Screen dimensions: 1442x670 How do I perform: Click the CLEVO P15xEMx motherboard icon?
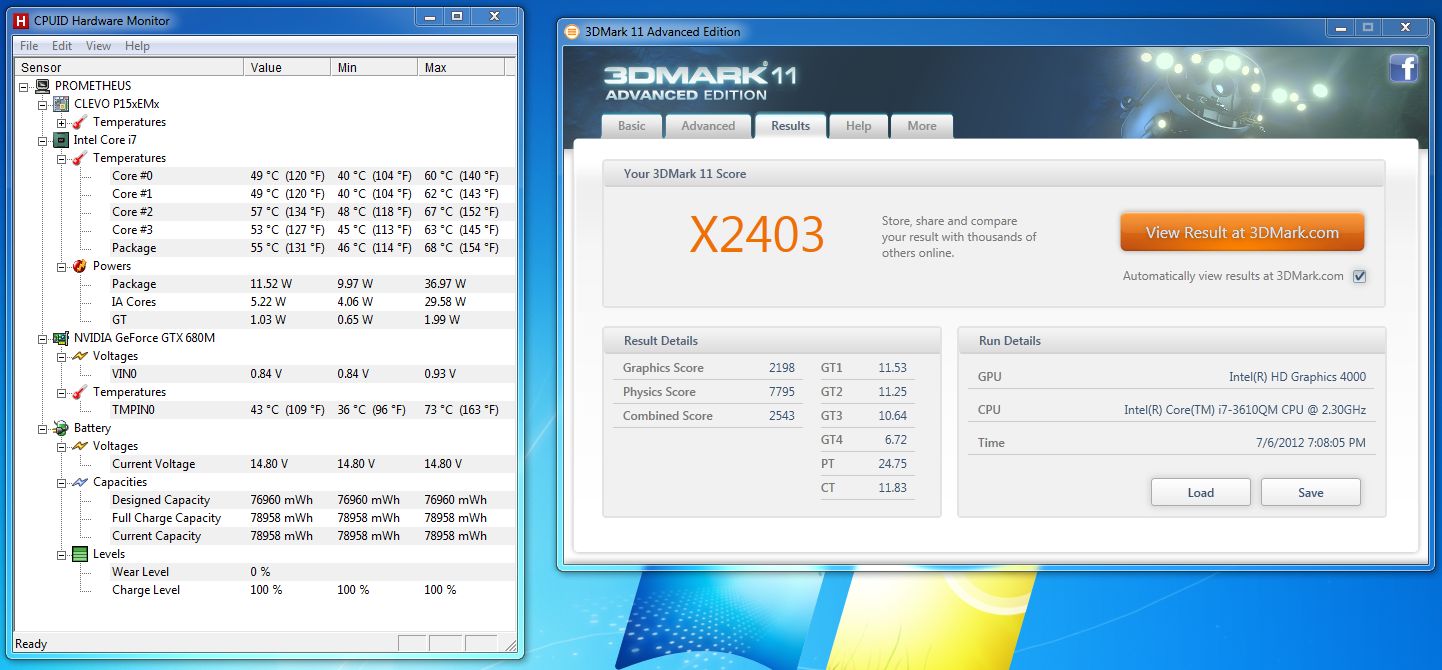tap(62, 104)
